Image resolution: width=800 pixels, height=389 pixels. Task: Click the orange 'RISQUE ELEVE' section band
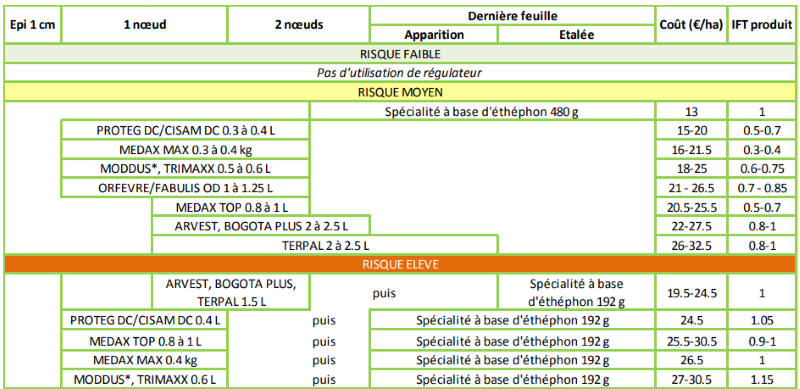pyautogui.click(x=400, y=264)
